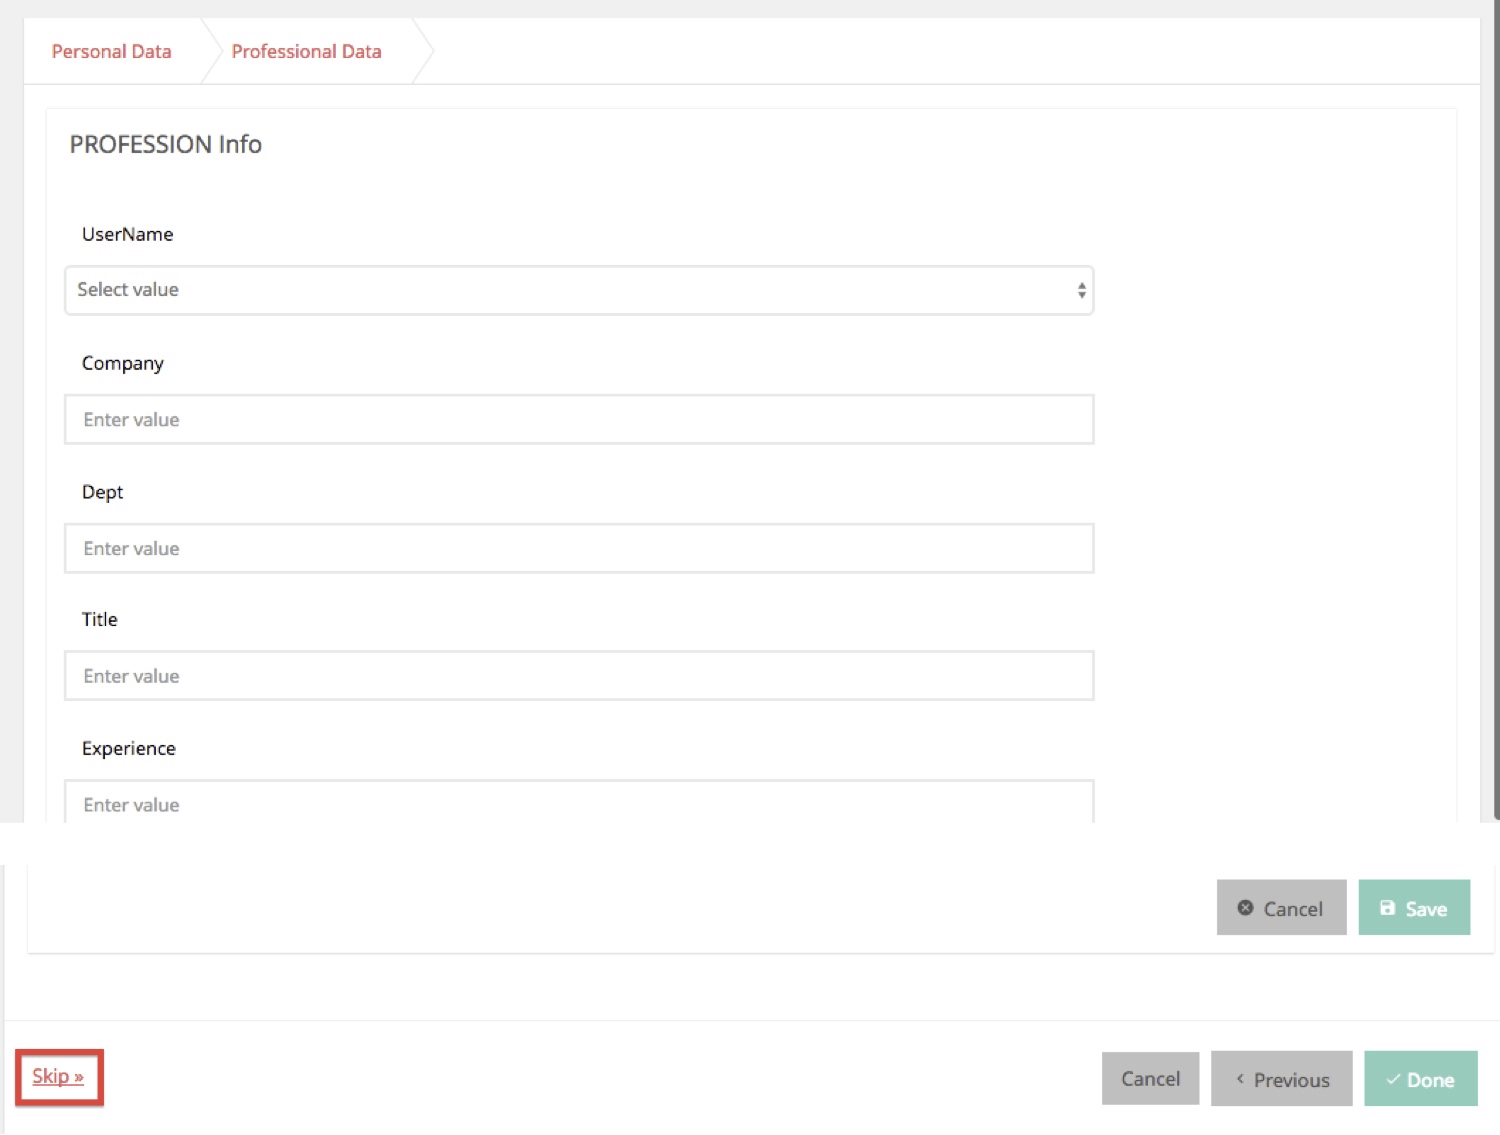Click the Experience input field
Image resolution: width=1500 pixels, height=1135 pixels.
click(578, 804)
